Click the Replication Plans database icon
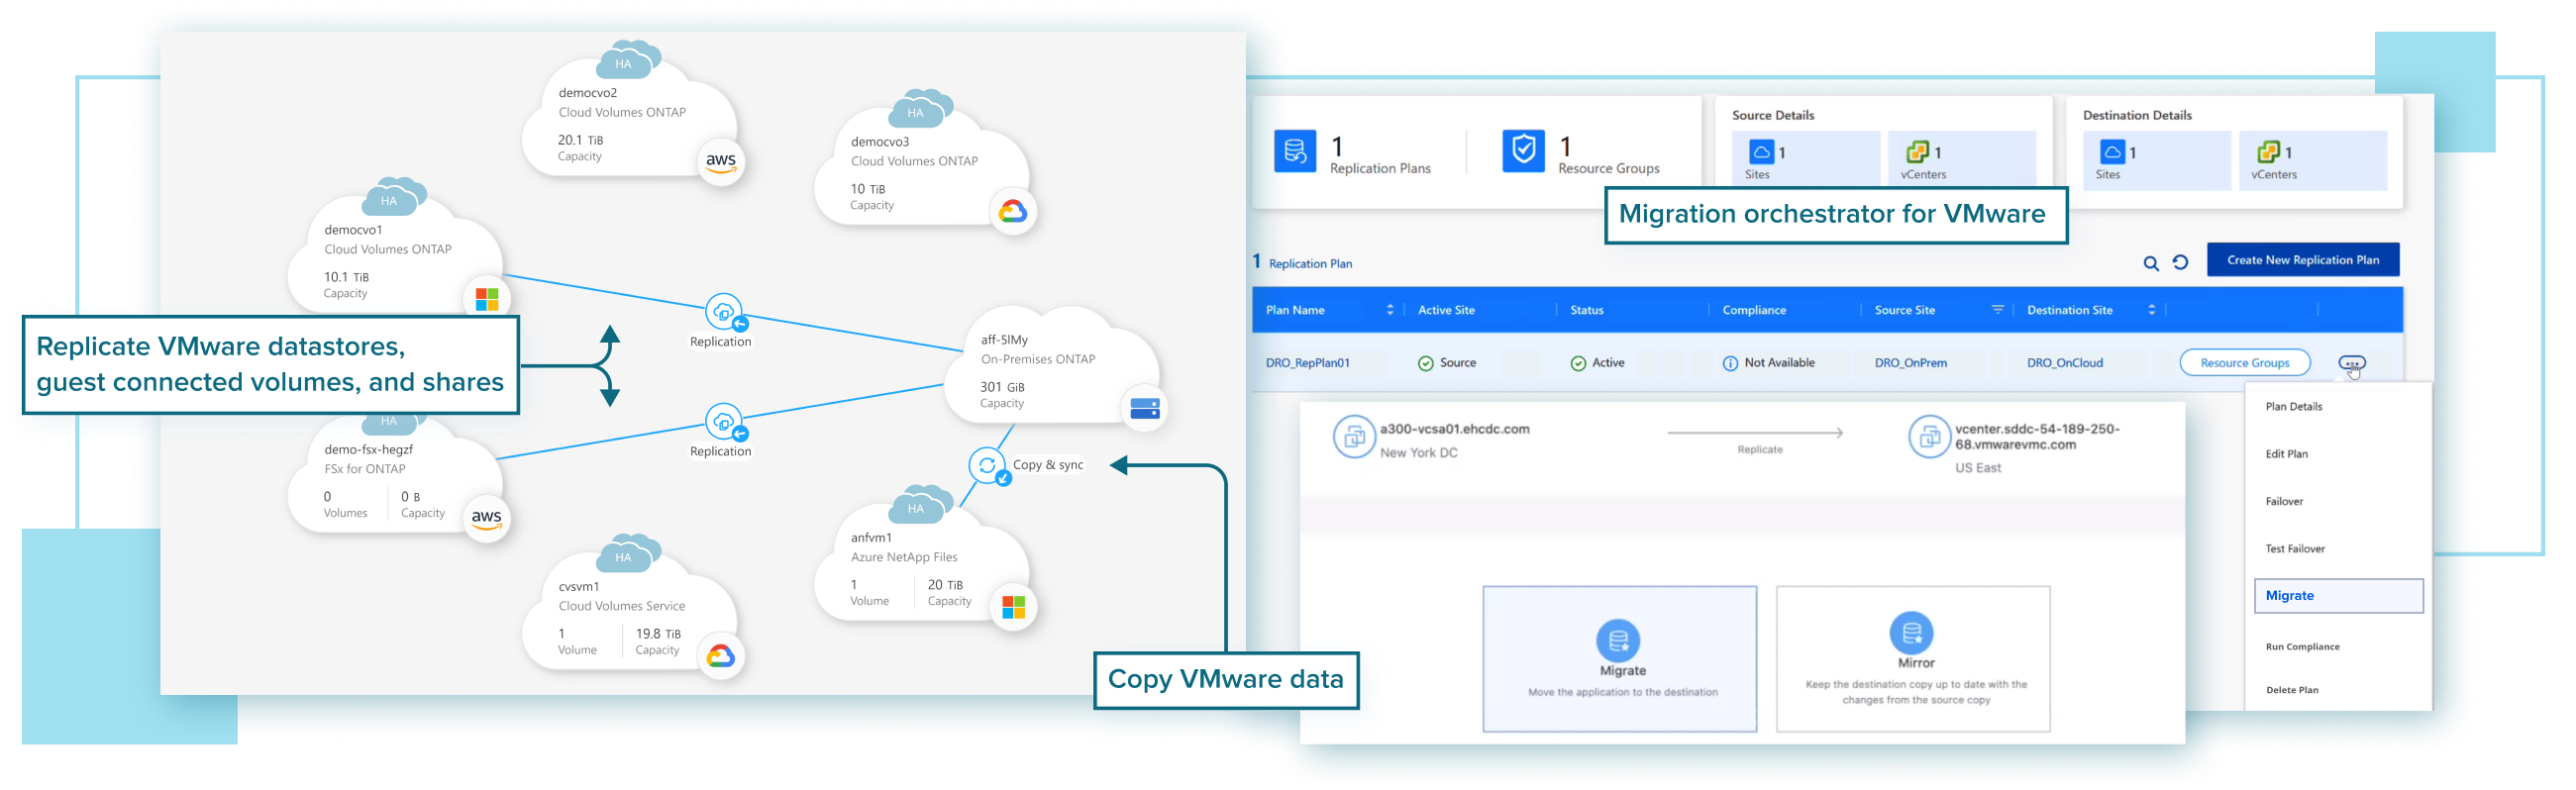 [1295, 152]
